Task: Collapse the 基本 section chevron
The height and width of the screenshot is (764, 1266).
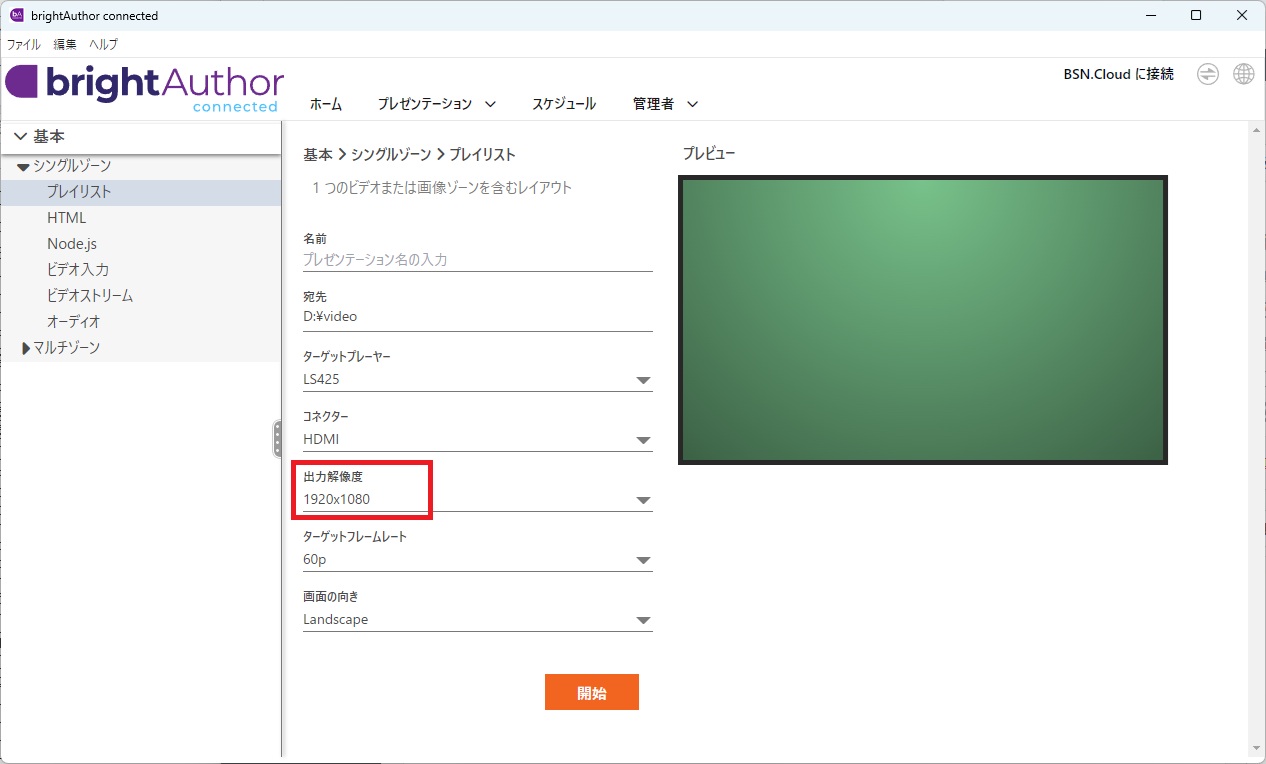Action: pyautogui.click(x=21, y=137)
